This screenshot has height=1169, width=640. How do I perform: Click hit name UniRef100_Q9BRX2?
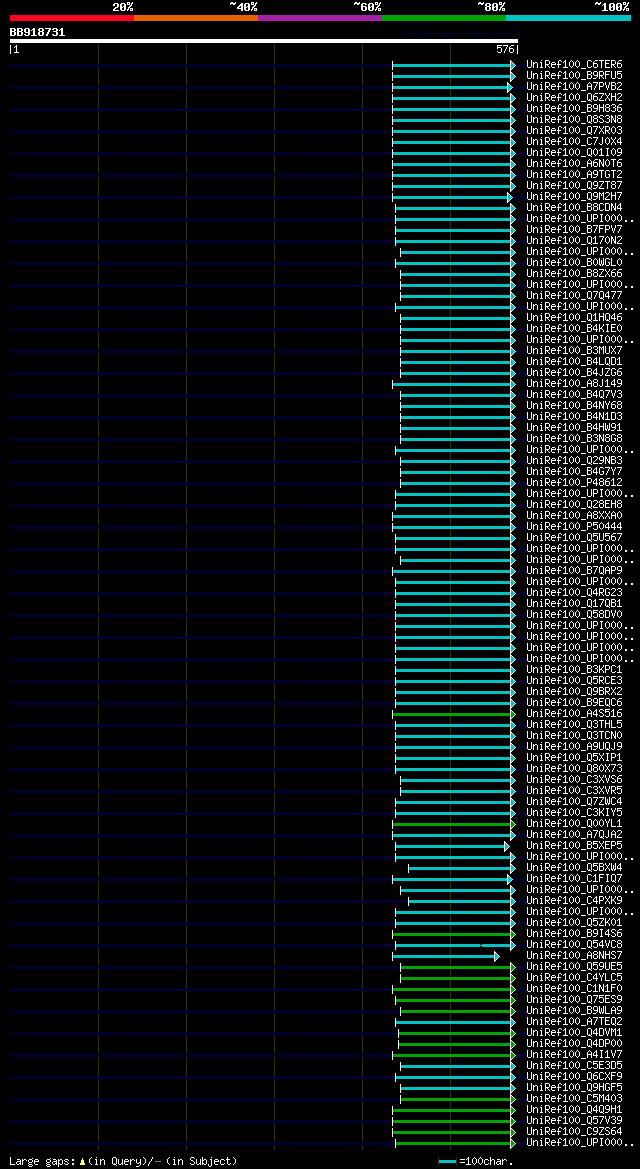[x=574, y=692]
